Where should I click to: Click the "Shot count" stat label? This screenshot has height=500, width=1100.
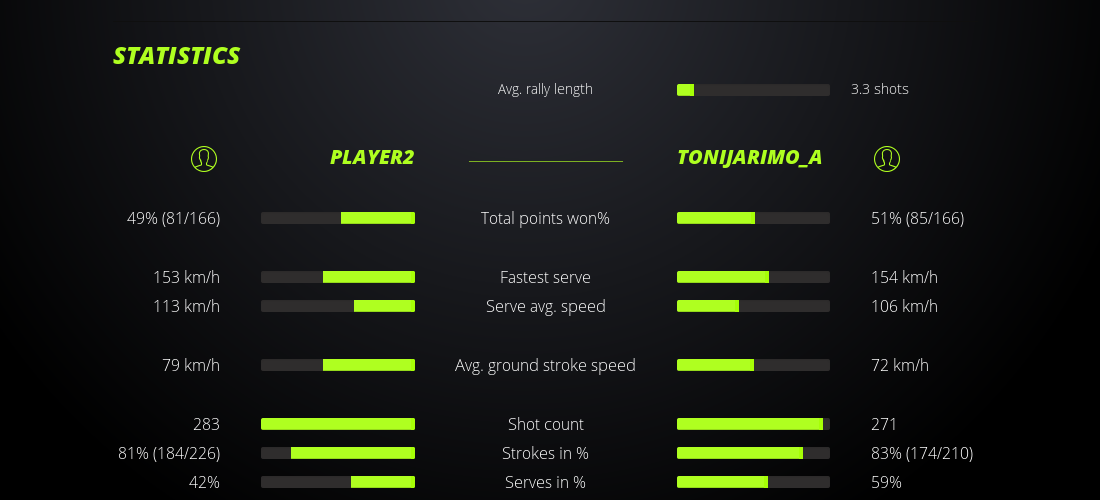tap(545, 424)
